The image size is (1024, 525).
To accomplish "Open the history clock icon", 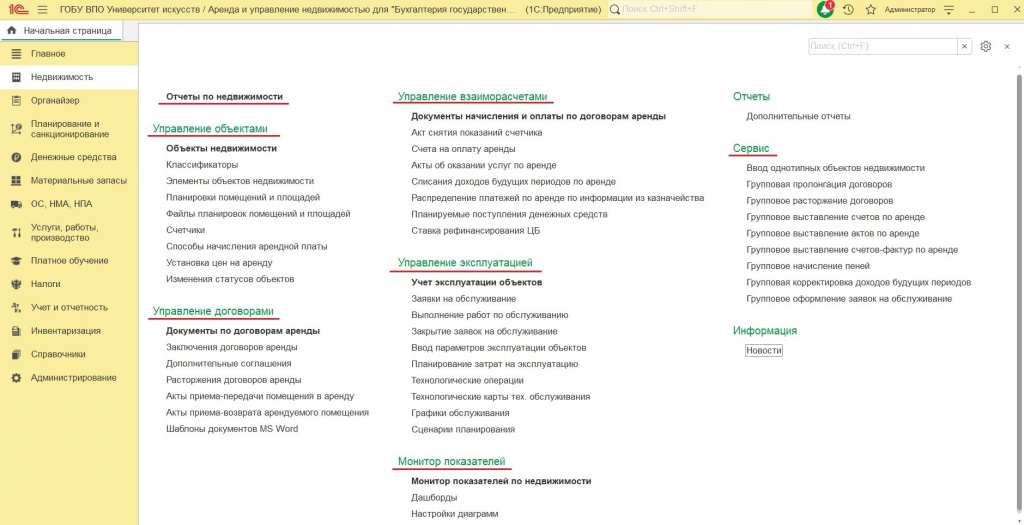I will (x=848, y=9).
